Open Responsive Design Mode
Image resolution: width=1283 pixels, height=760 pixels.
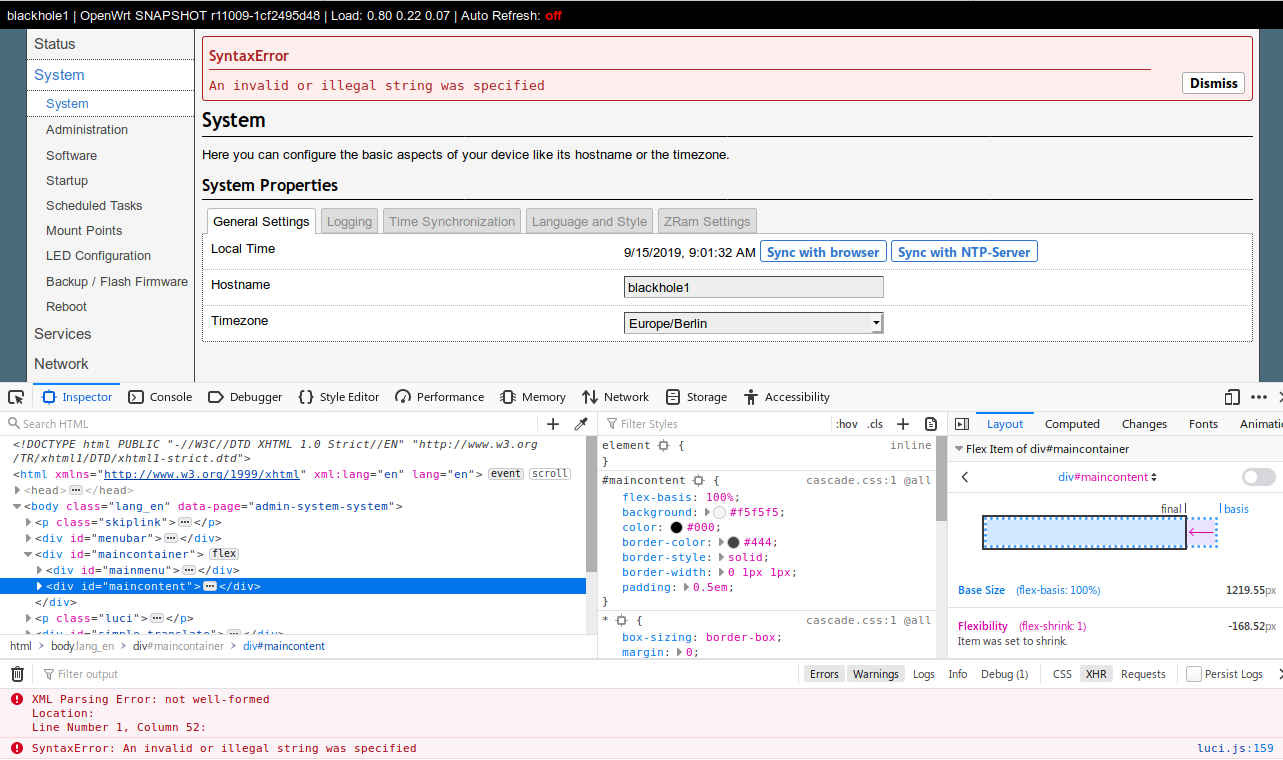click(x=1231, y=397)
